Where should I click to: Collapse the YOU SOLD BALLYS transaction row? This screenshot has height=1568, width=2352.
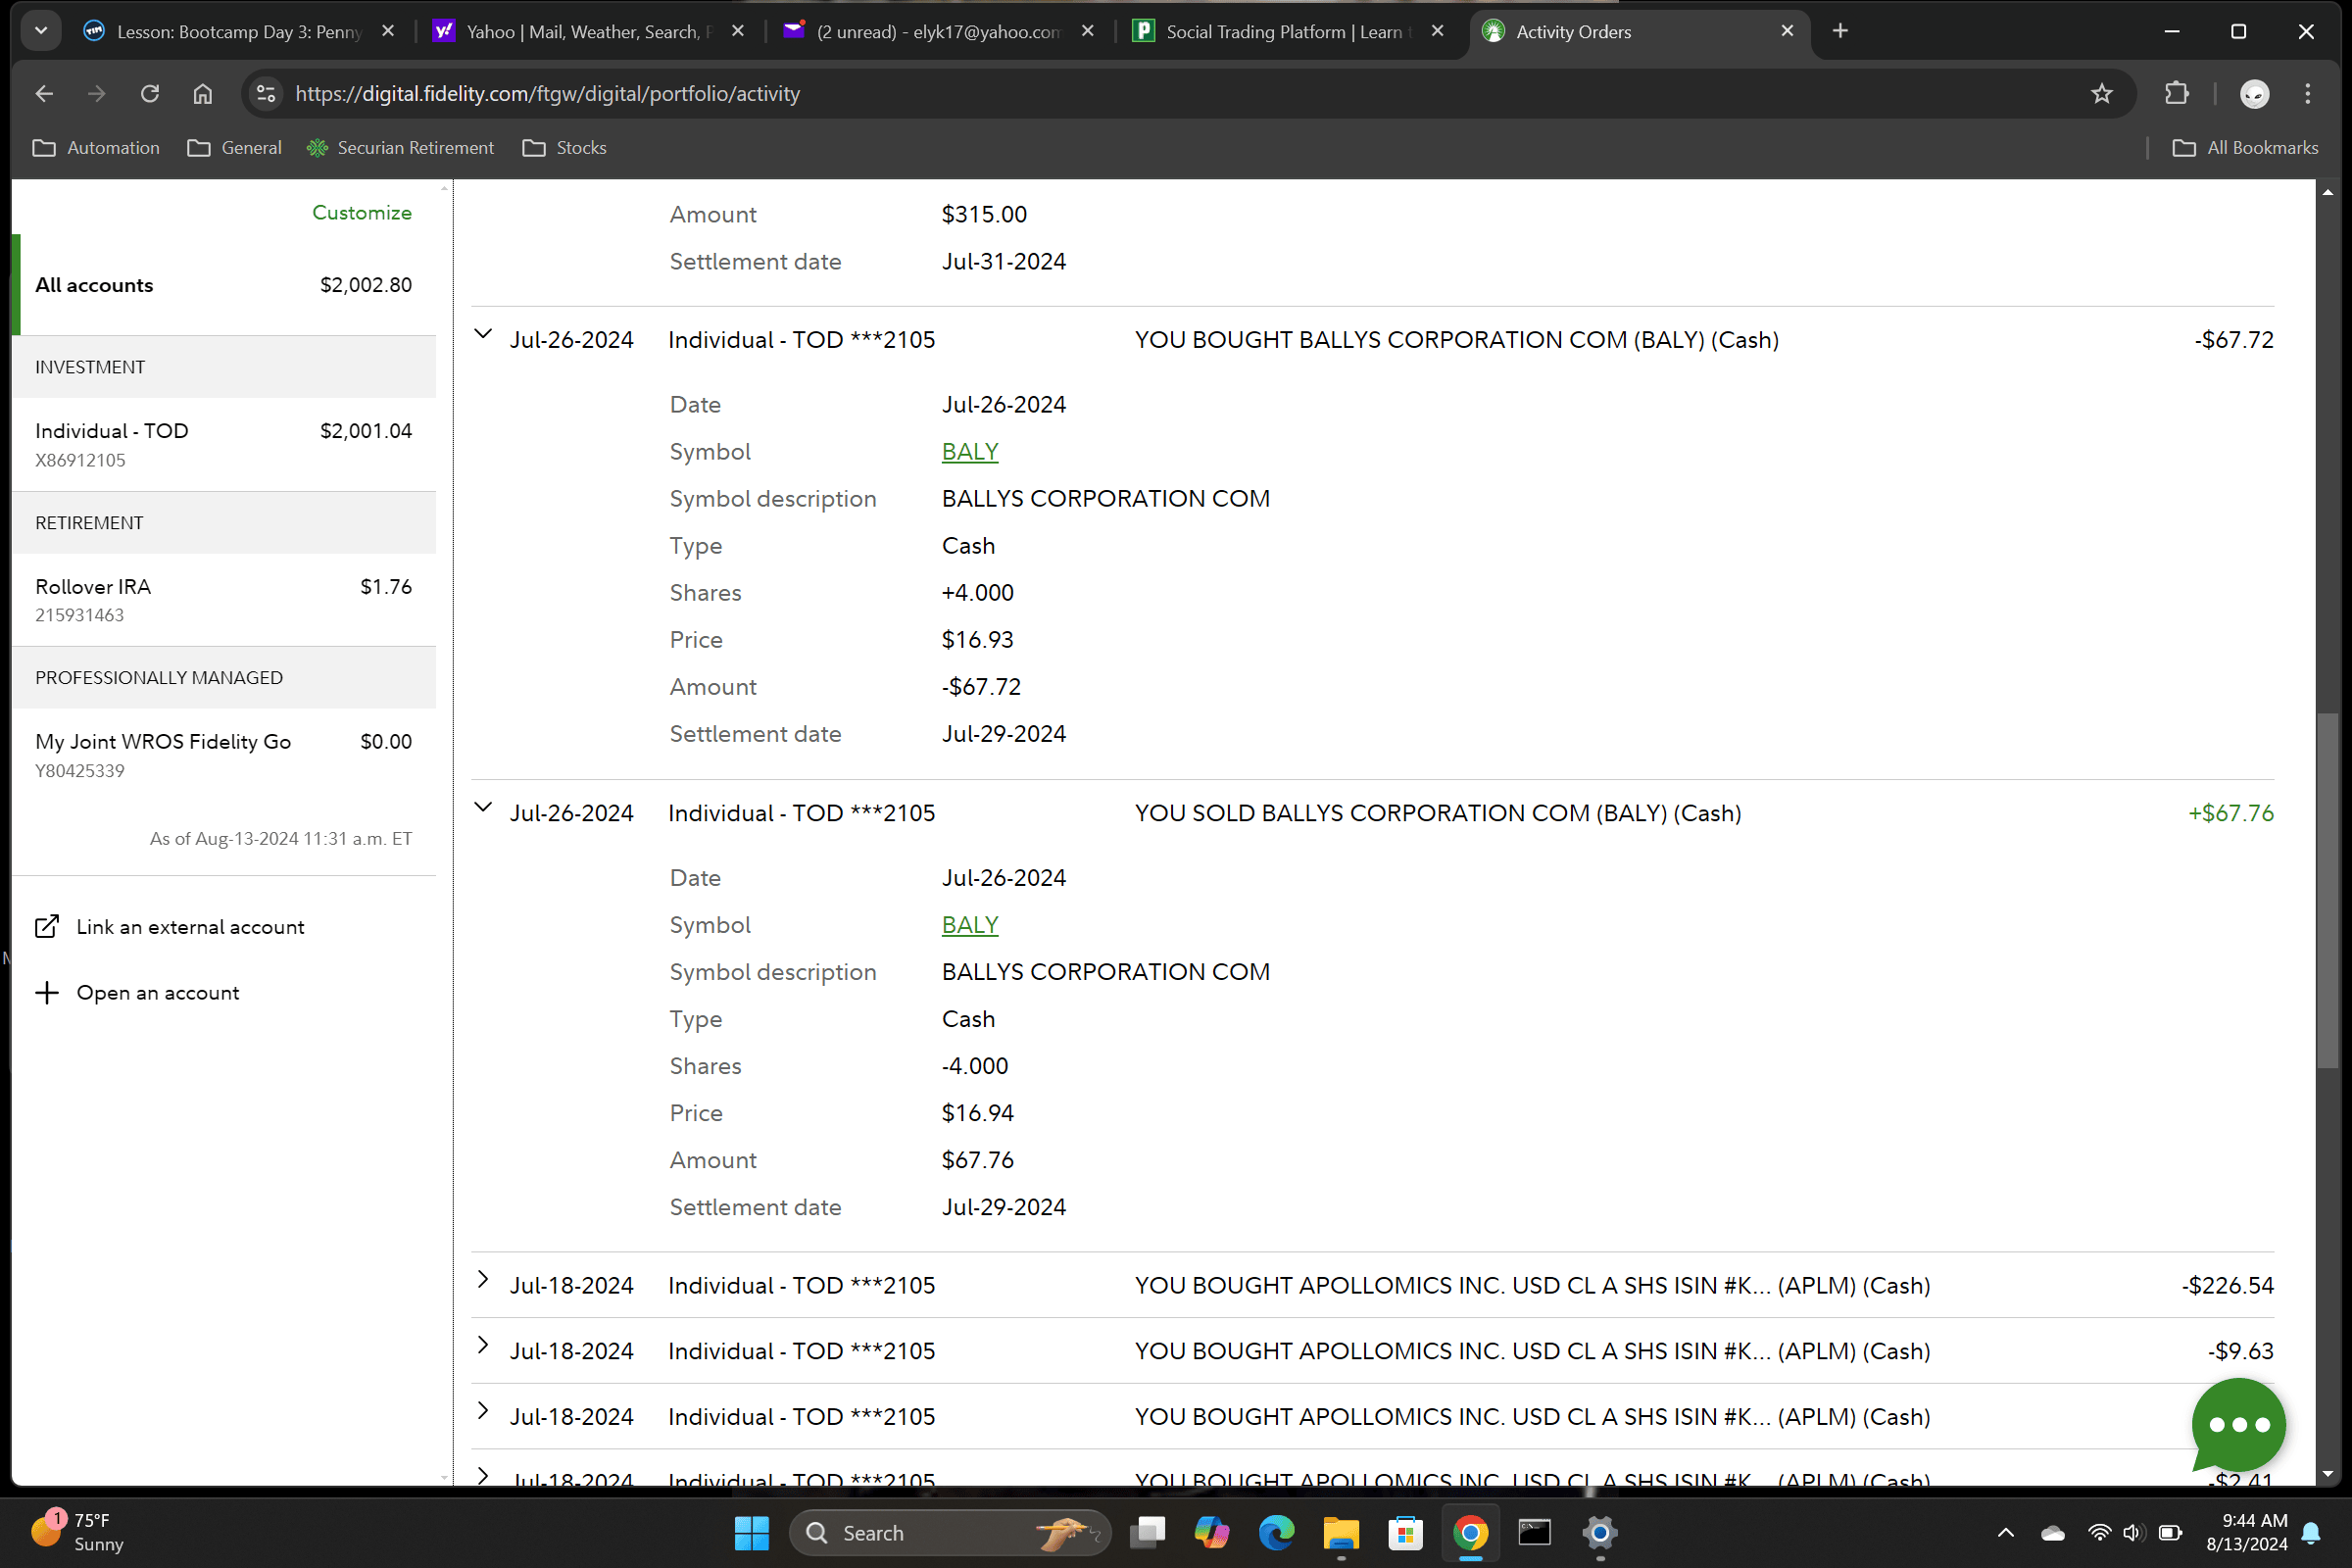pos(483,808)
